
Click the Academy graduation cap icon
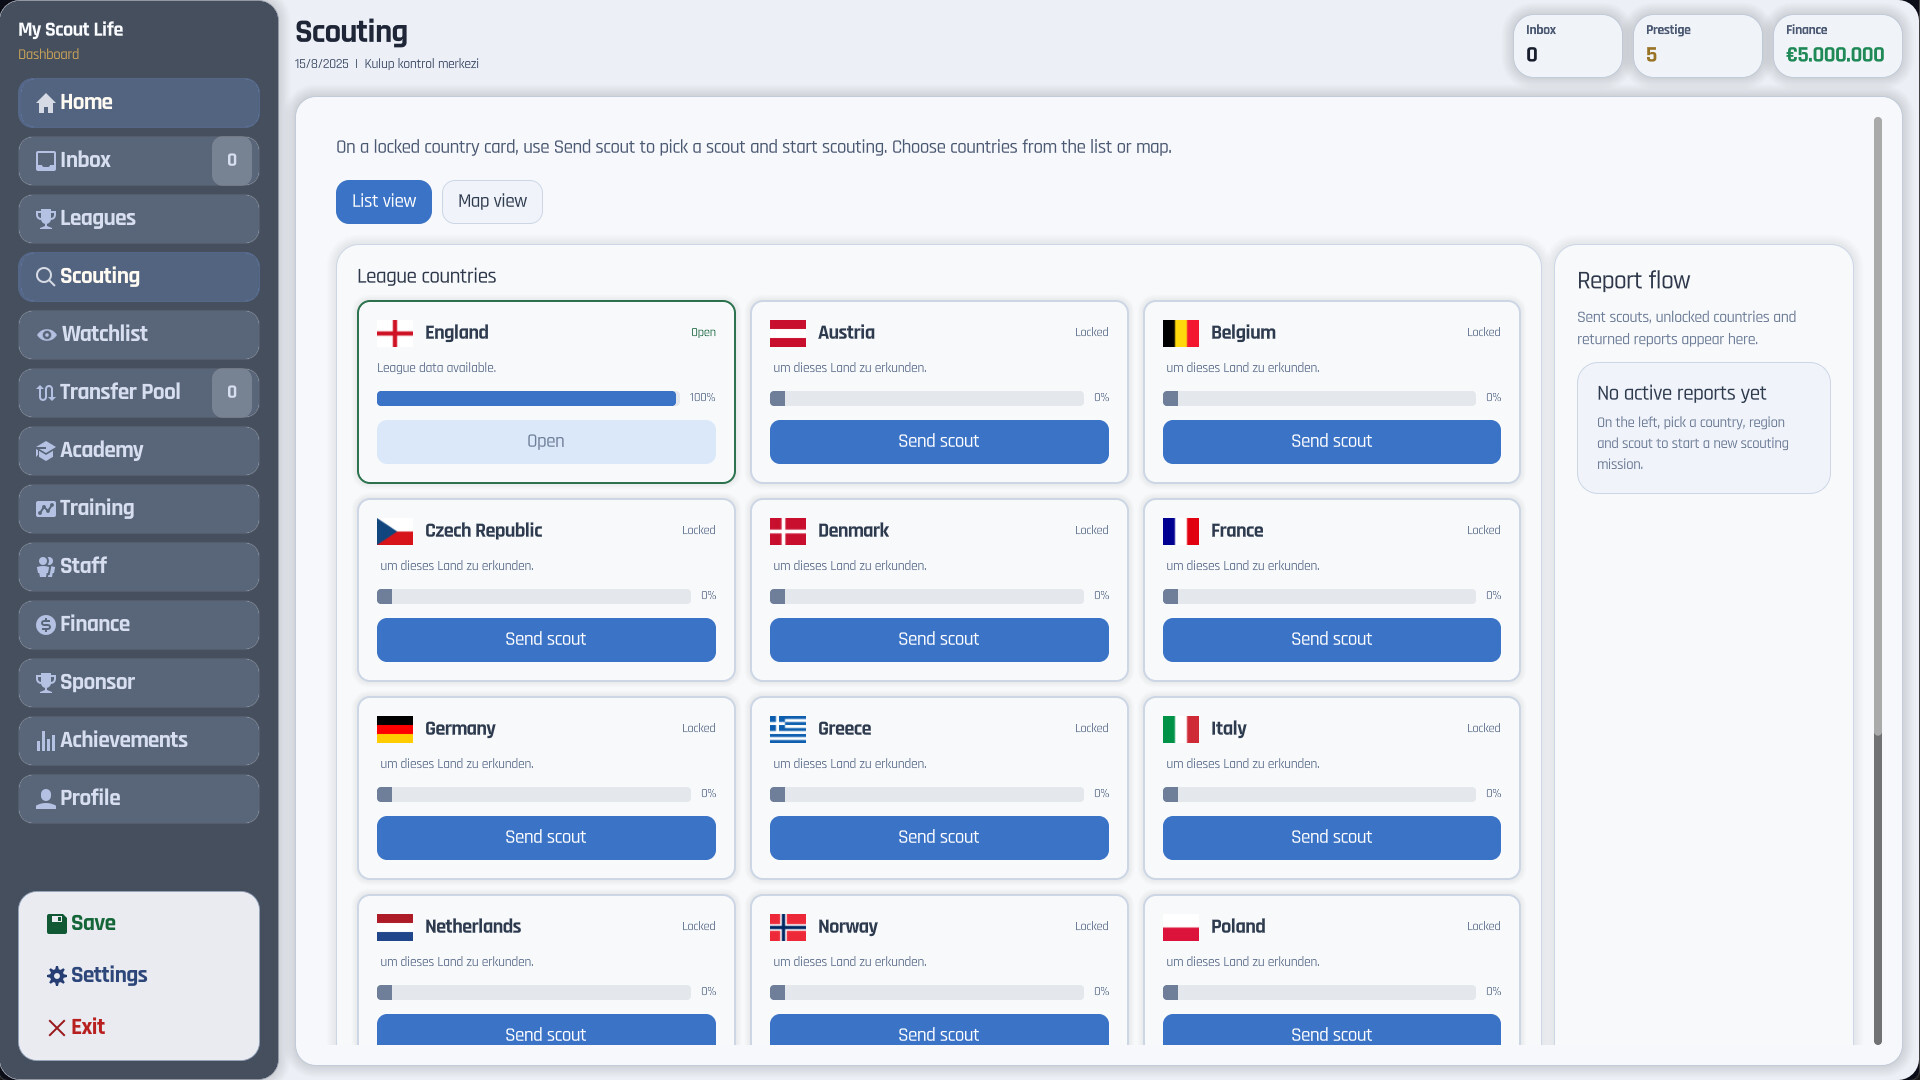click(46, 451)
